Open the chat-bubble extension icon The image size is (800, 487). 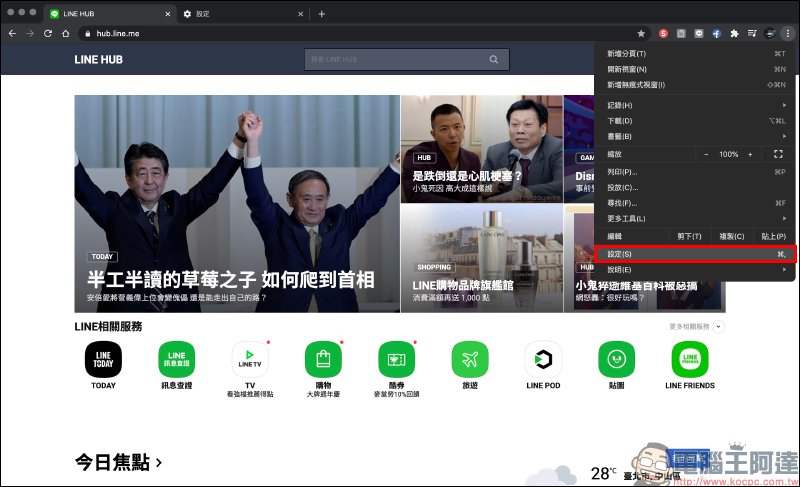(699, 34)
